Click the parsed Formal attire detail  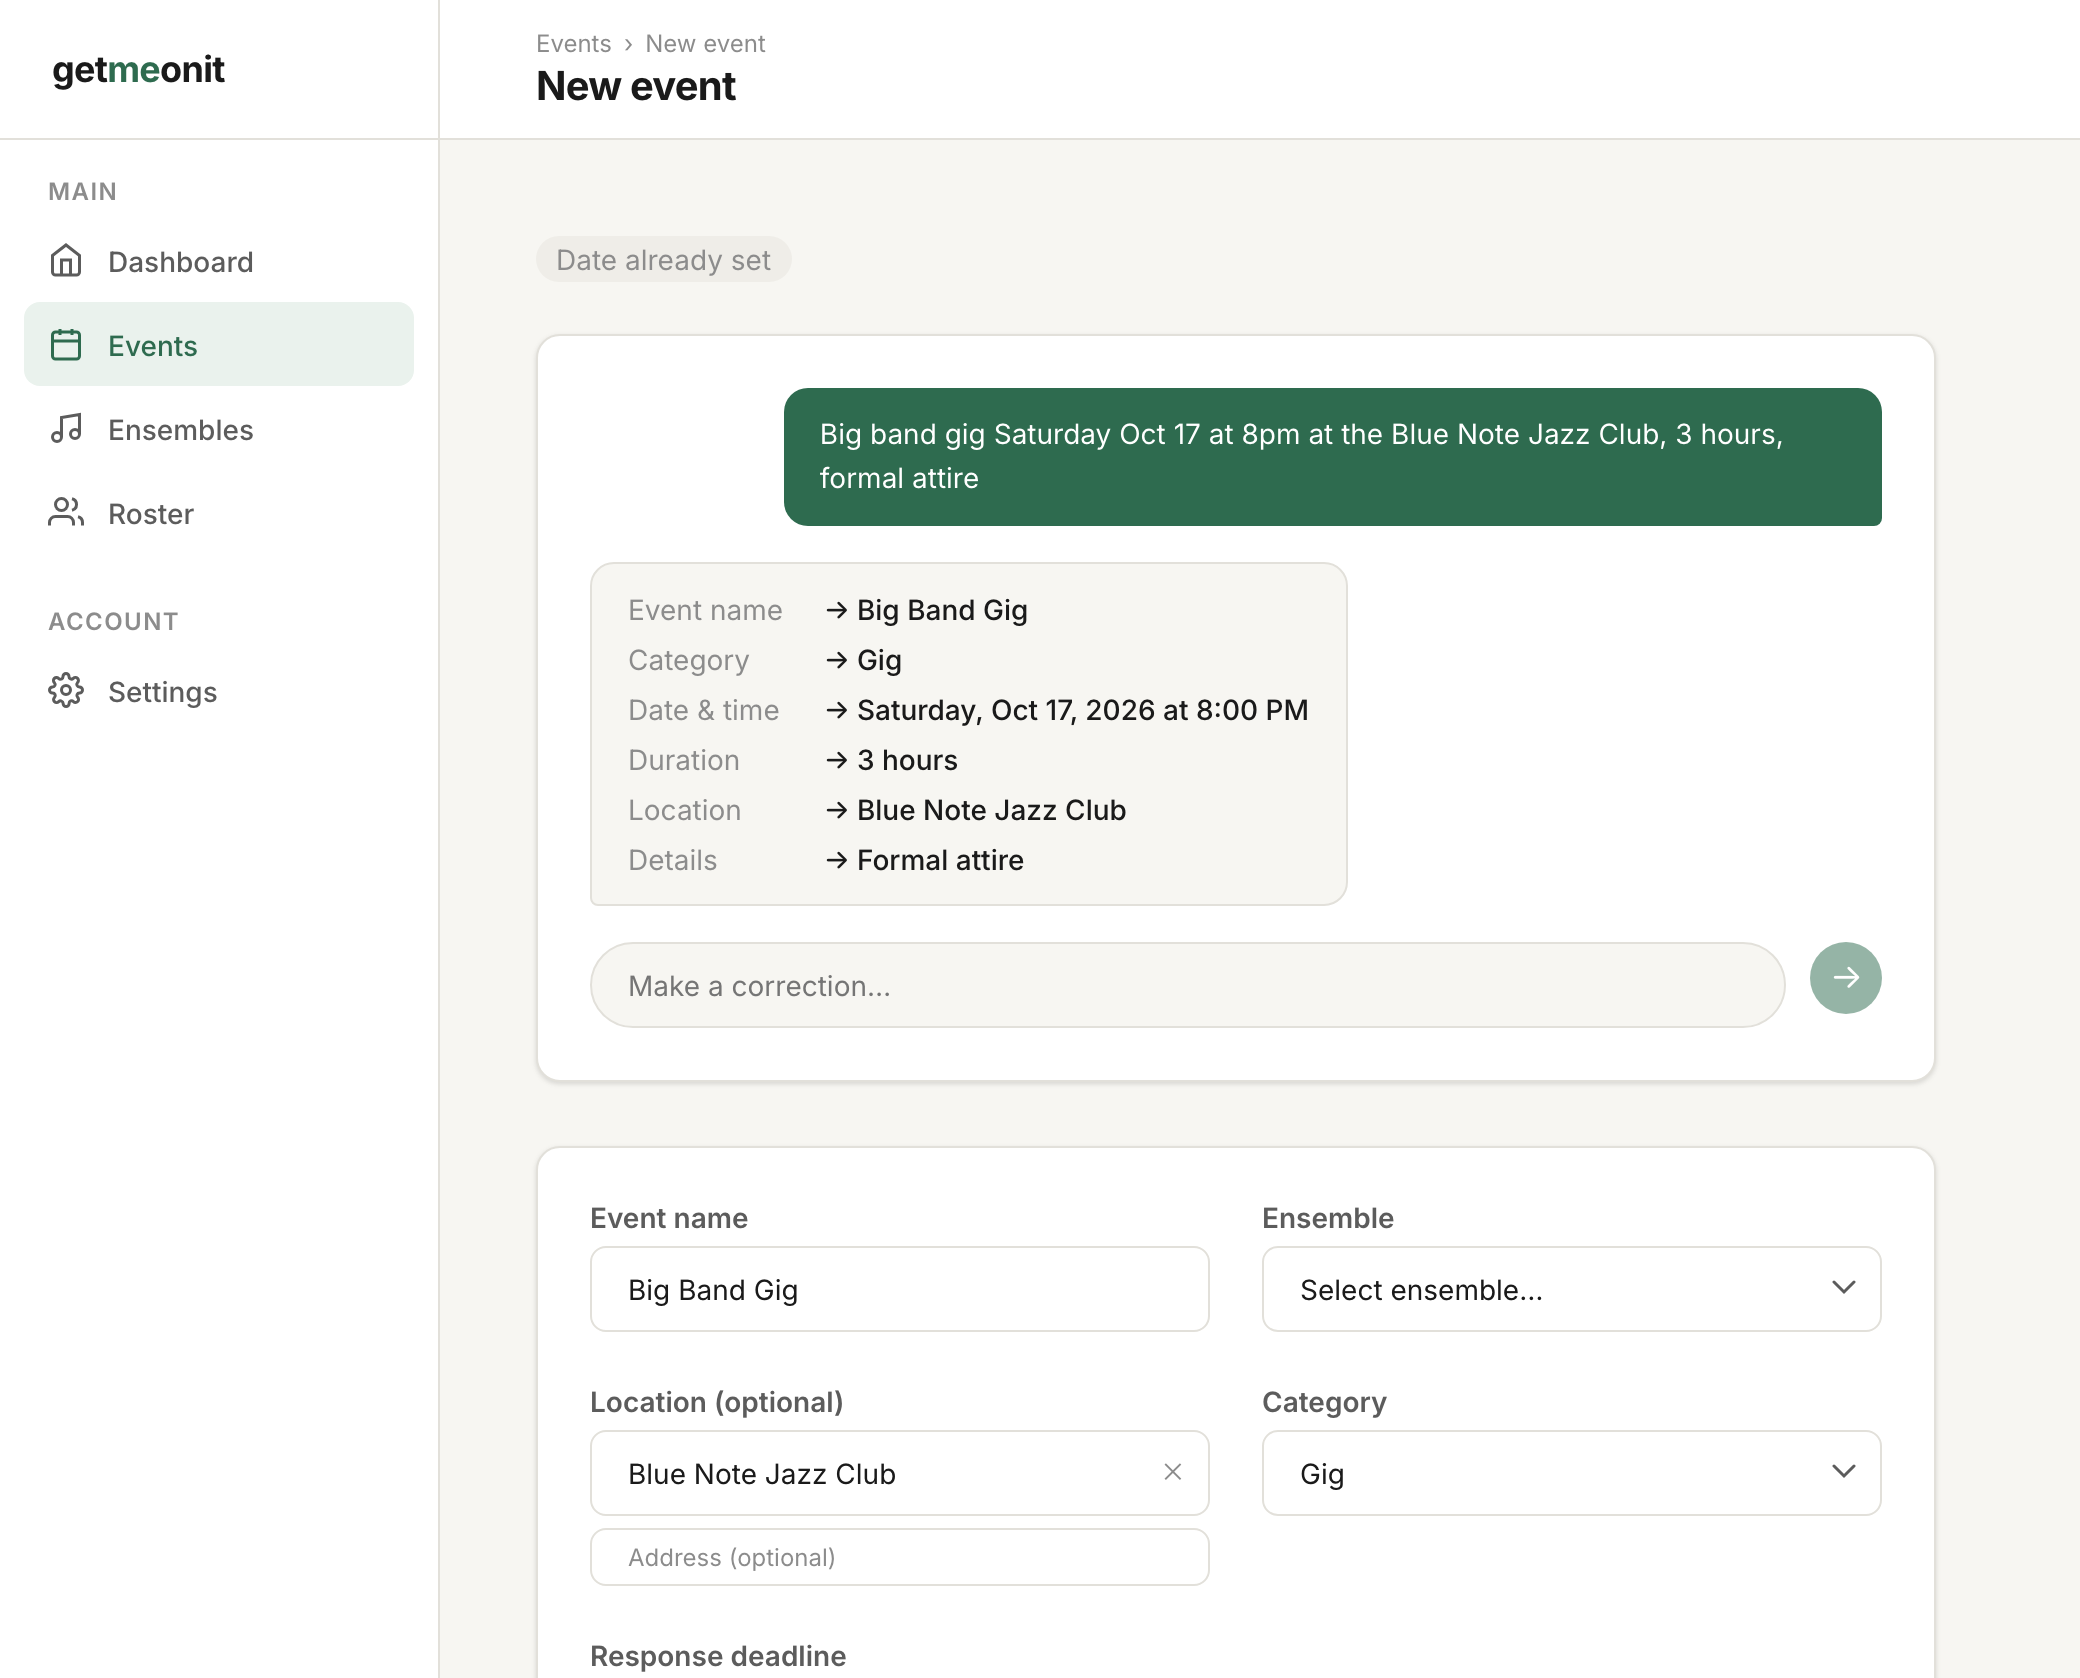pyautogui.click(x=940, y=860)
